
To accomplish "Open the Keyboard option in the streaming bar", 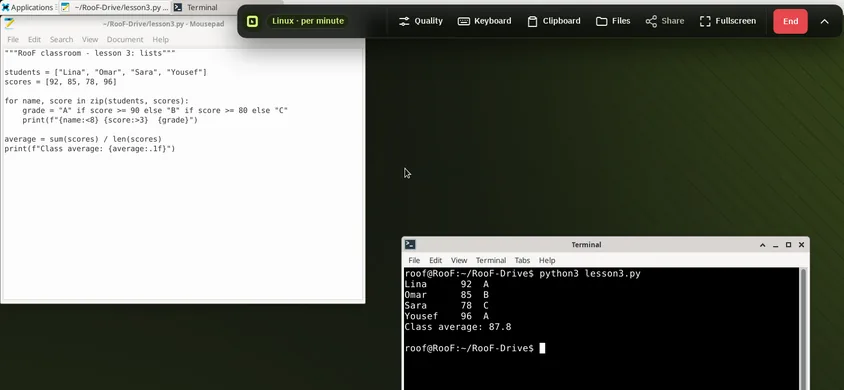I will [x=484, y=21].
